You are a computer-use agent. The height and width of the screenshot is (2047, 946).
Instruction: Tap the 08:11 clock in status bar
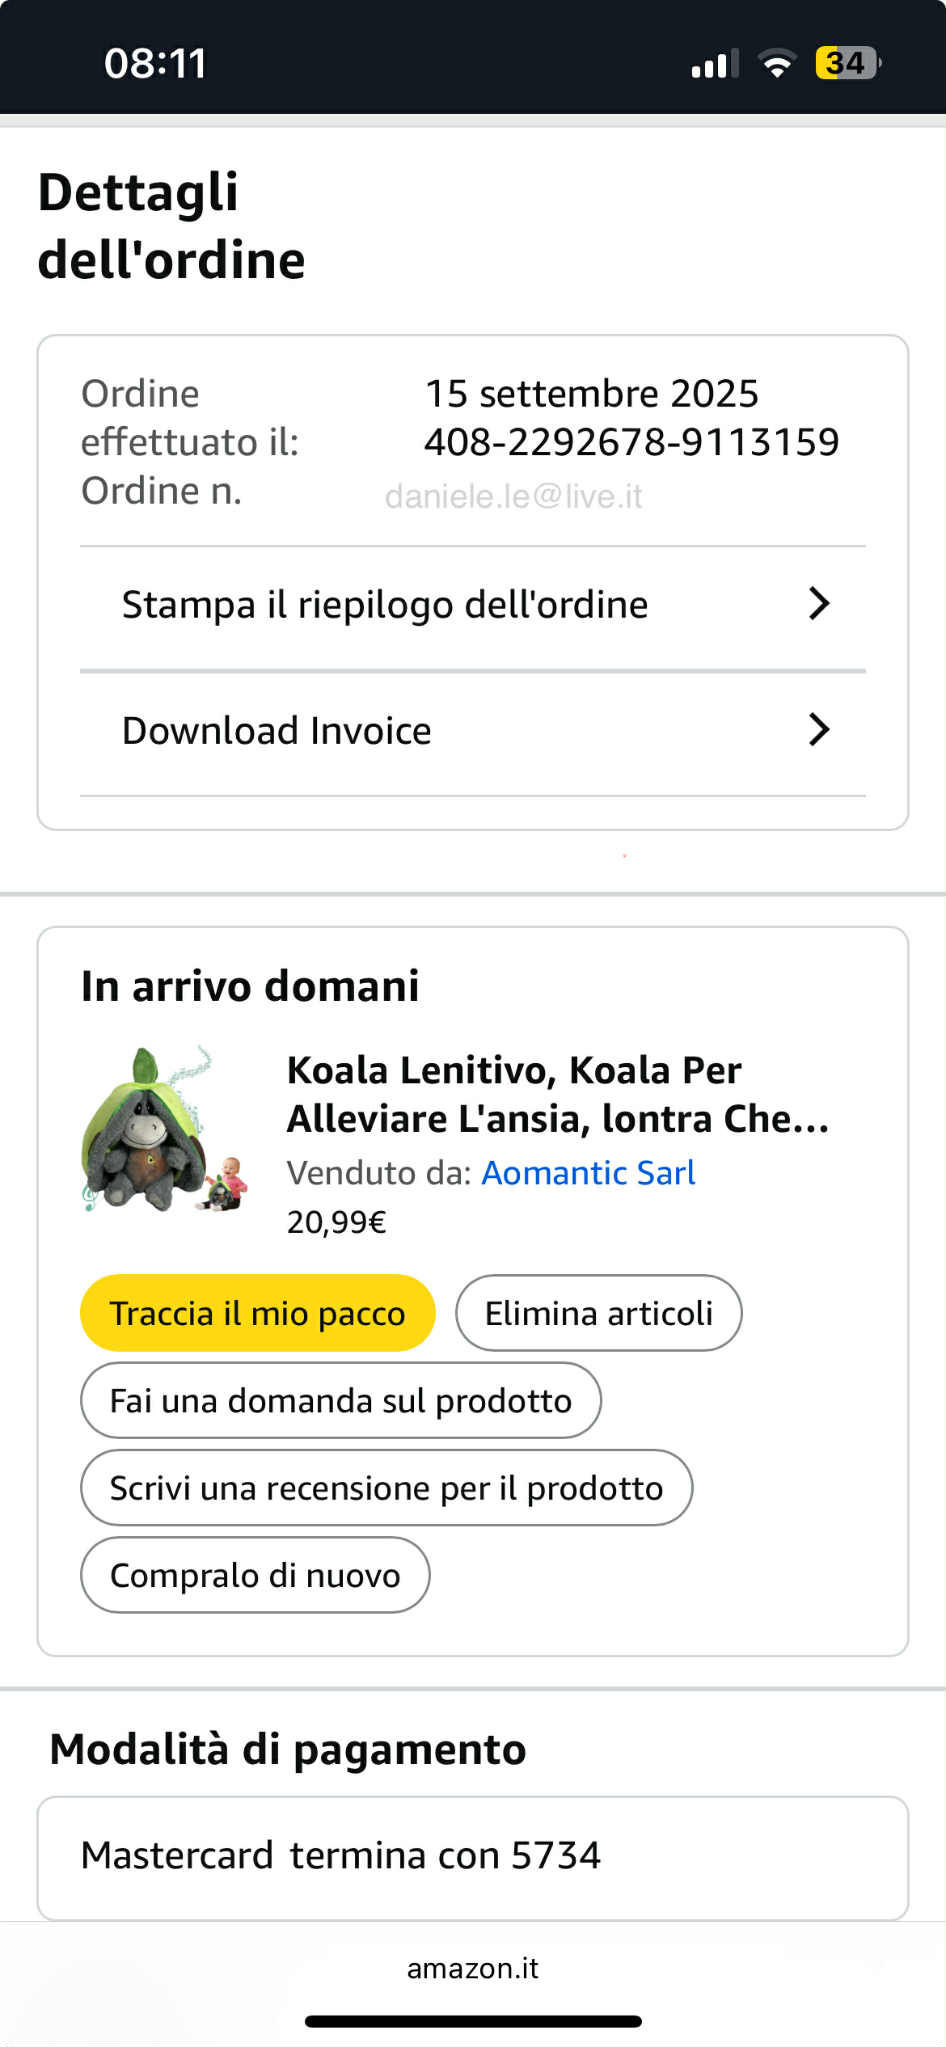(x=155, y=63)
